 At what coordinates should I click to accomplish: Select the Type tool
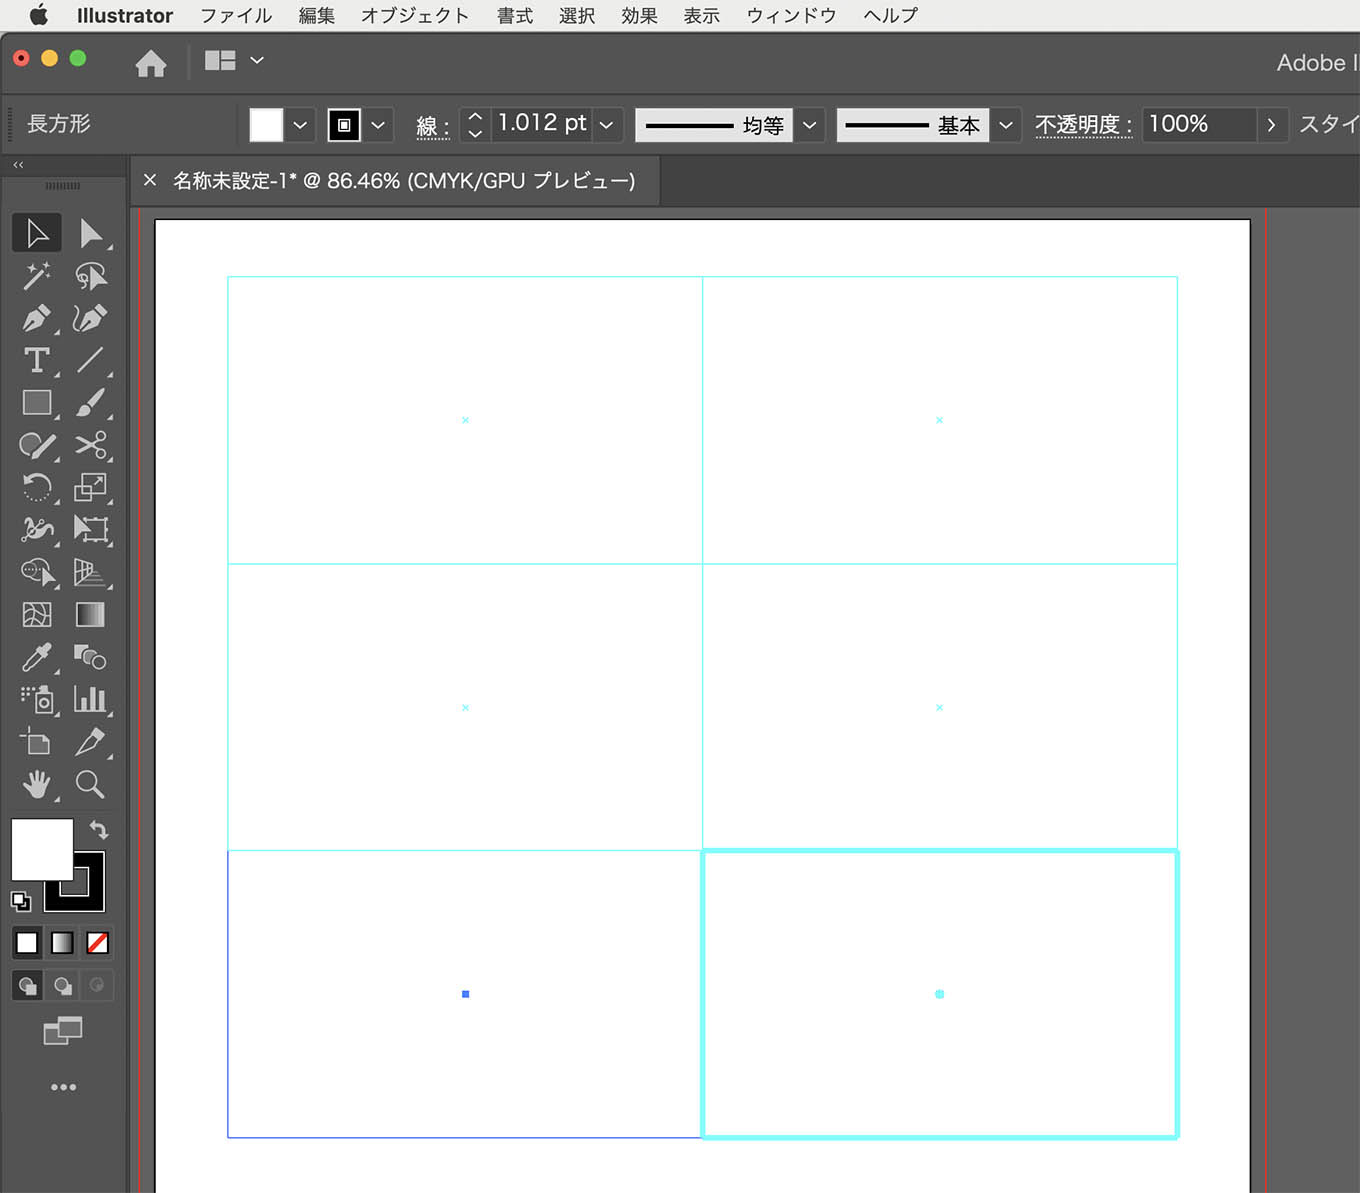click(37, 360)
